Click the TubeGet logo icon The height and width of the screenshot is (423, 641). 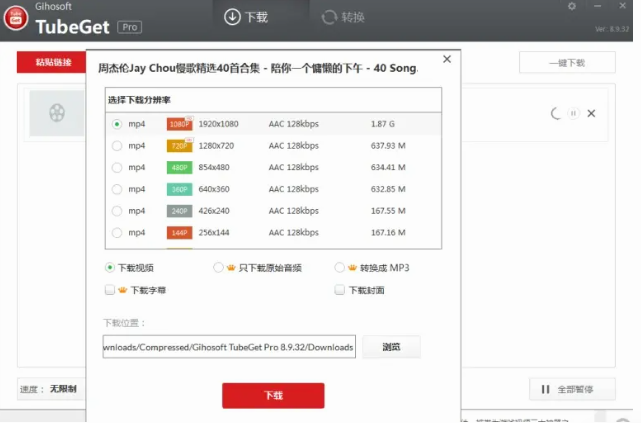(x=16, y=18)
